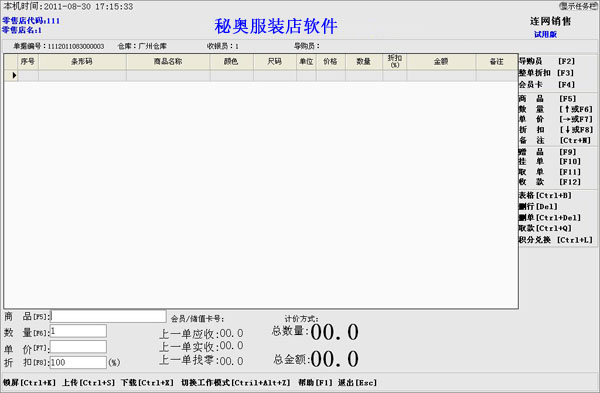
Task: Click the 显示任务栏 control at top right
Action: point(579,6)
